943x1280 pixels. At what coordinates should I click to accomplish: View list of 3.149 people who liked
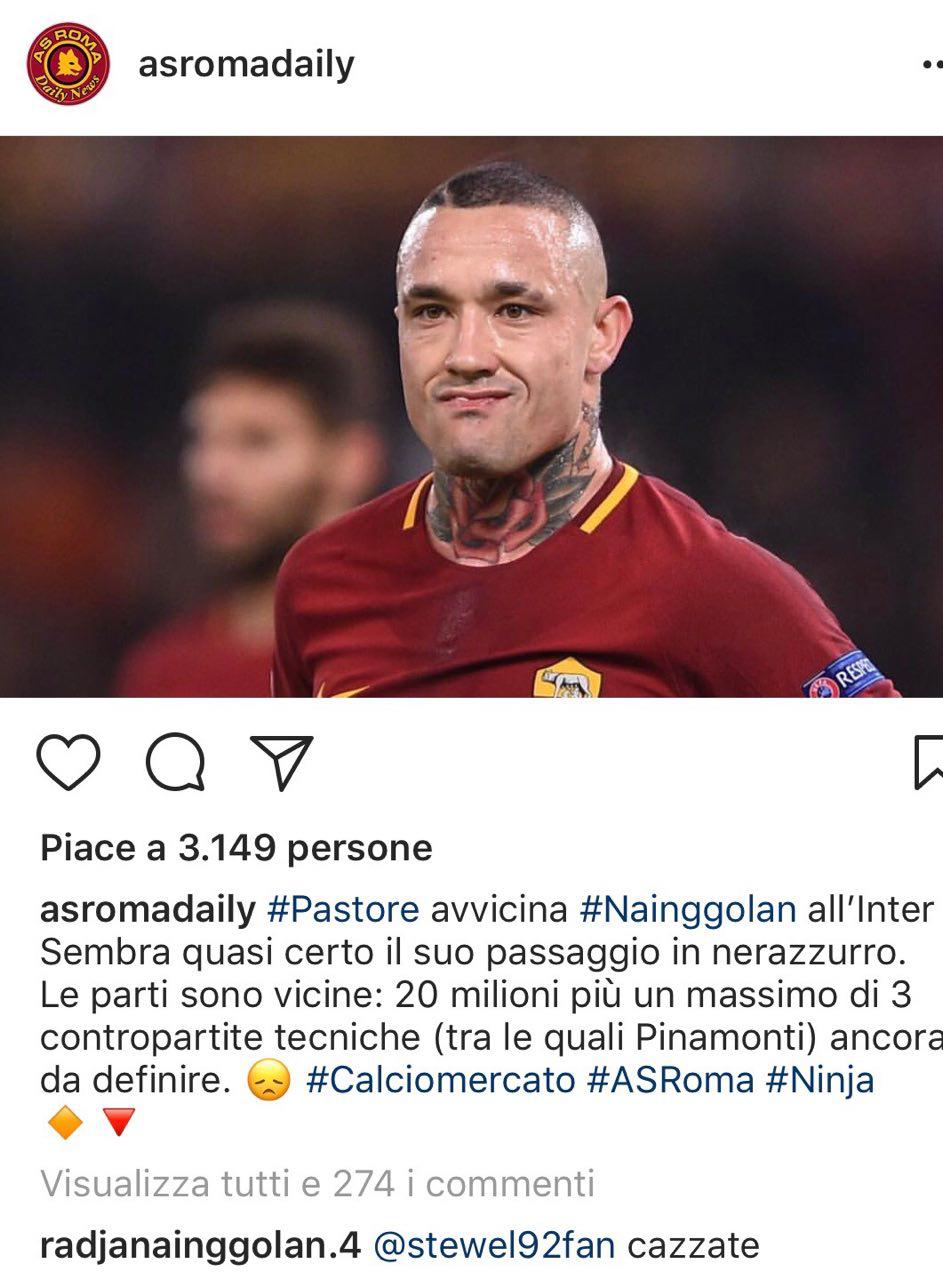[236, 848]
